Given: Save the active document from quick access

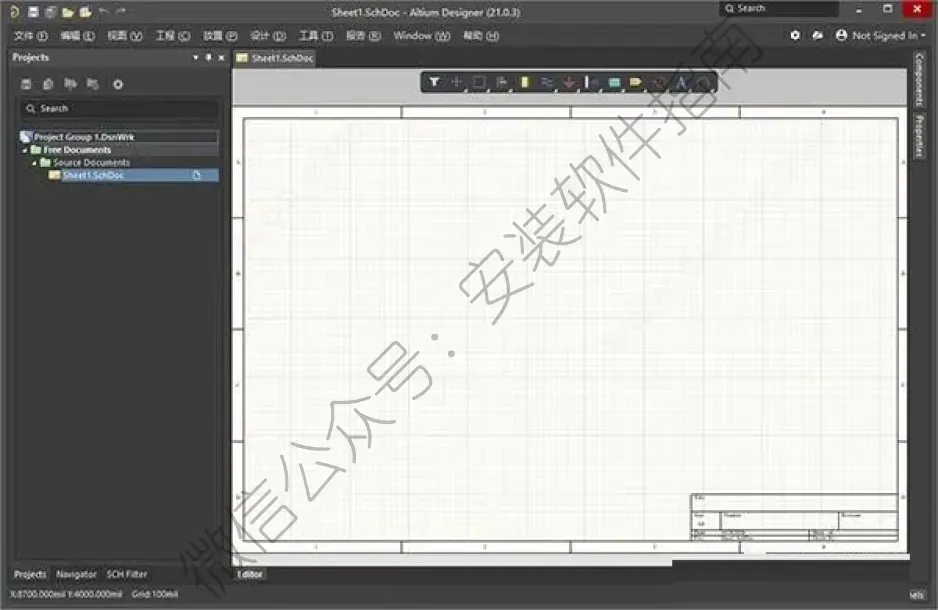Looking at the screenshot, I should (x=34, y=11).
